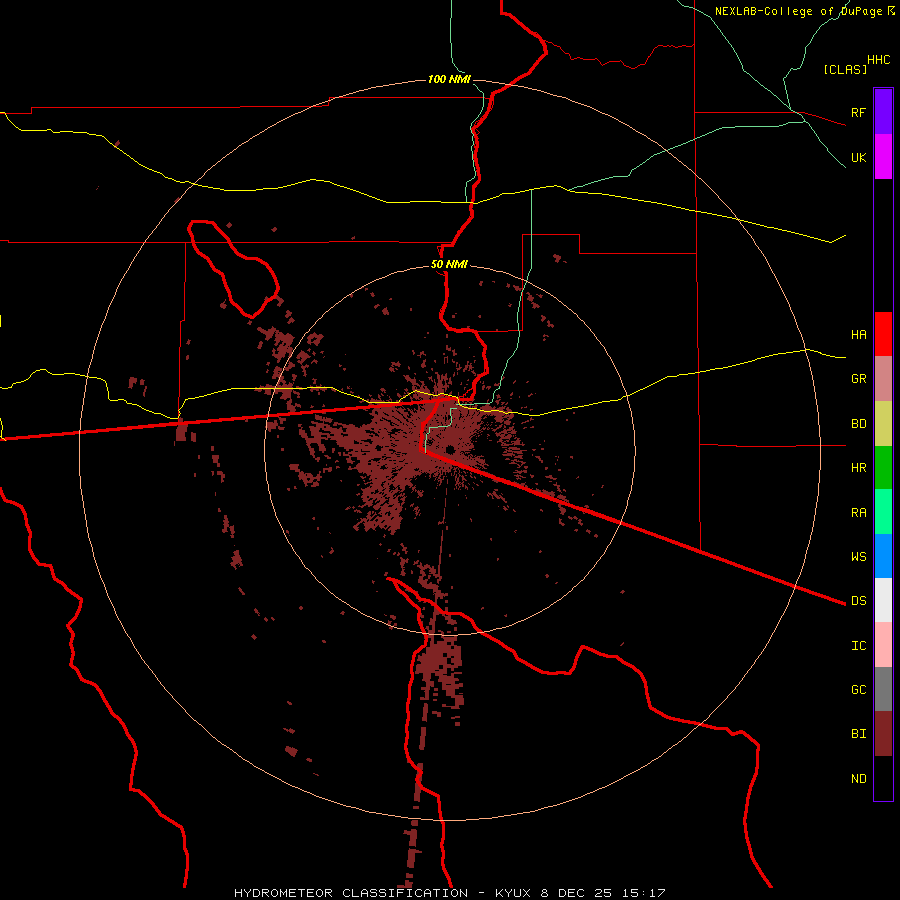Viewport: 900px width, 900px height.
Task: Click the UK magenta legend swatch
Action: pos(883,157)
